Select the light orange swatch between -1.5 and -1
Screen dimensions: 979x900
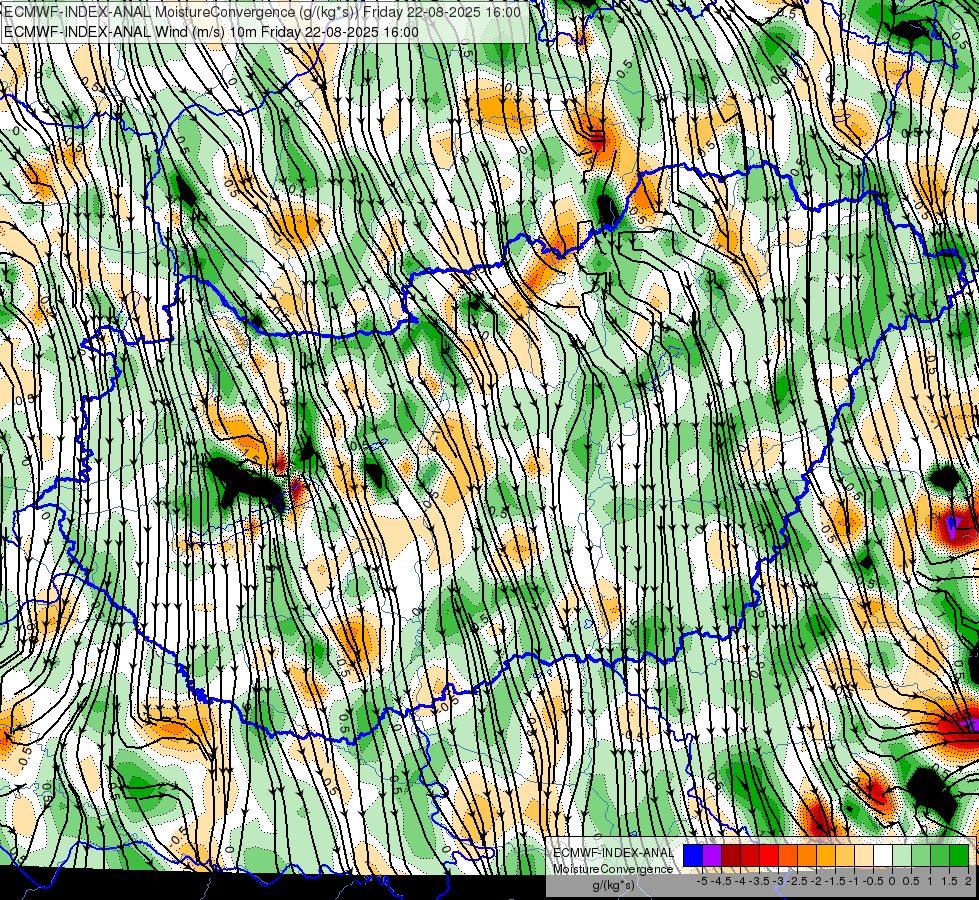845,856
